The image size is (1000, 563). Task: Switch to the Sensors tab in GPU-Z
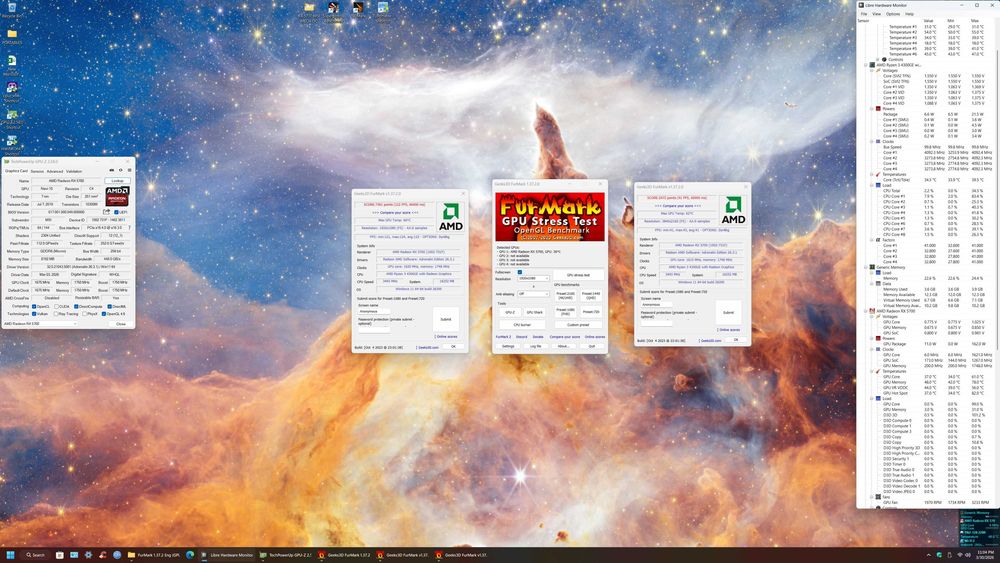37,171
